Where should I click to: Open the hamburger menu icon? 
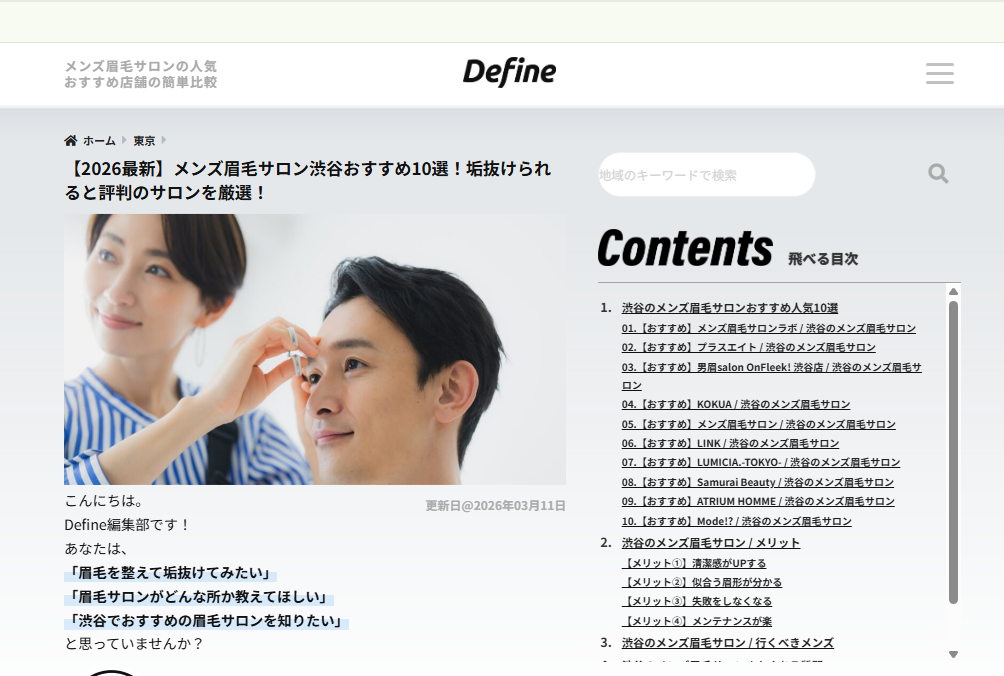tap(939, 74)
